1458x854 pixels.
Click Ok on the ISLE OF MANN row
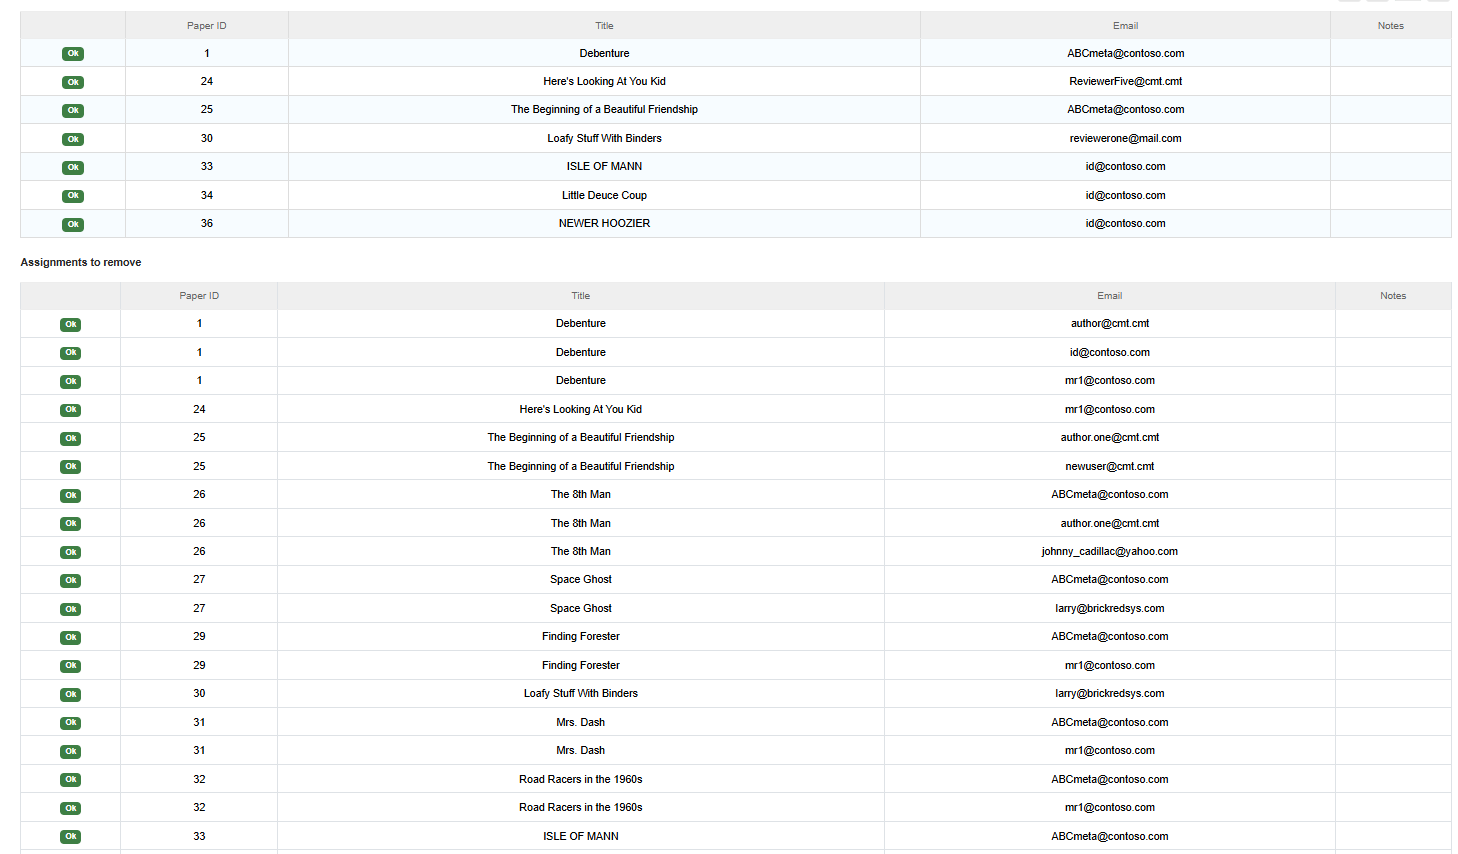click(73, 167)
